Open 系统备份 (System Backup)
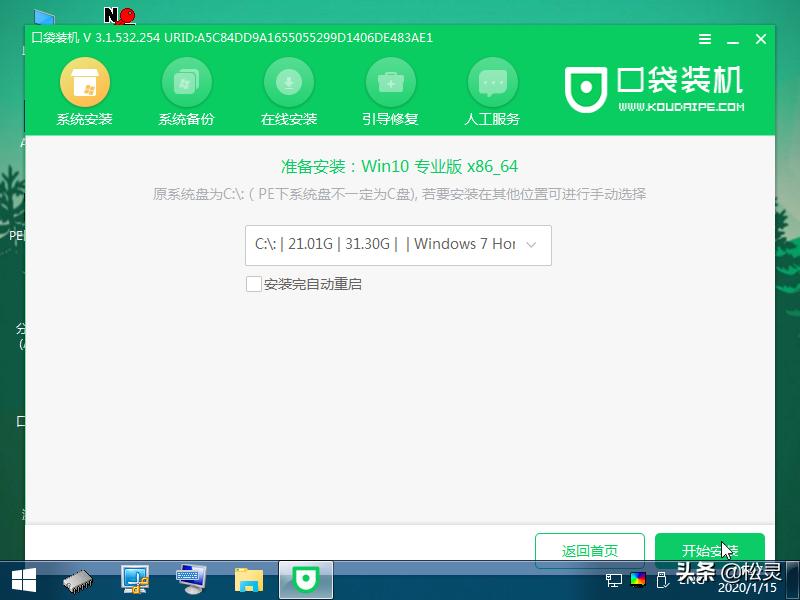800x600 pixels. coord(186,86)
